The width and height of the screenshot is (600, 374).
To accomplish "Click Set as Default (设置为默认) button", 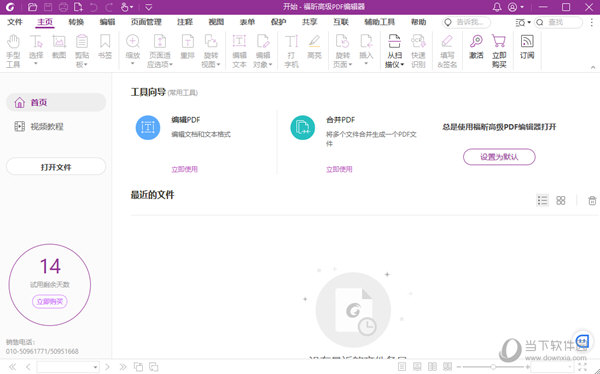I will (499, 157).
